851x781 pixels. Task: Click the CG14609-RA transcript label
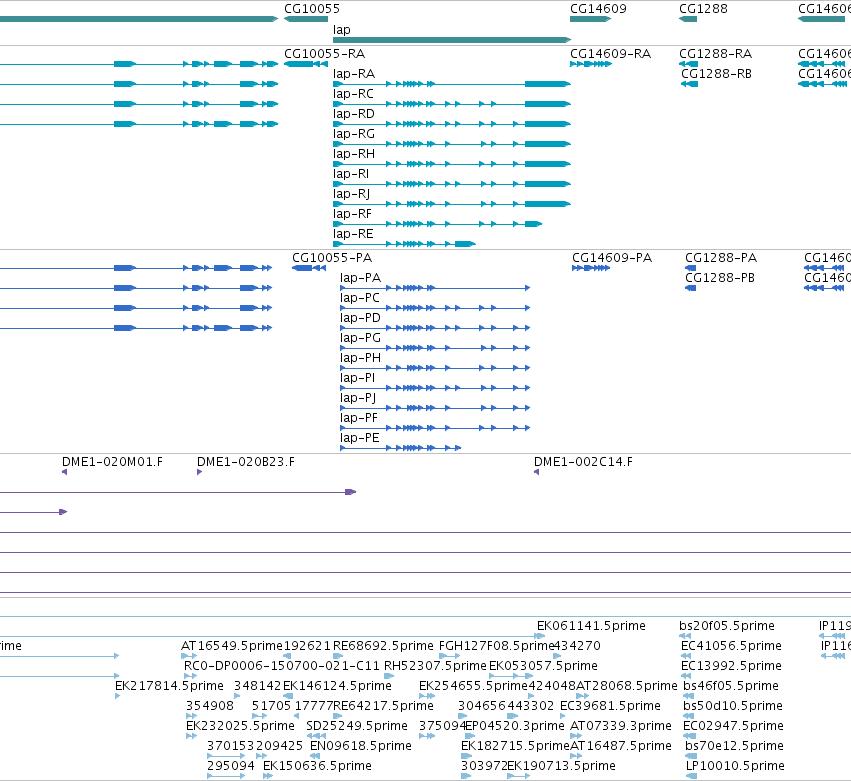click(x=611, y=54)
